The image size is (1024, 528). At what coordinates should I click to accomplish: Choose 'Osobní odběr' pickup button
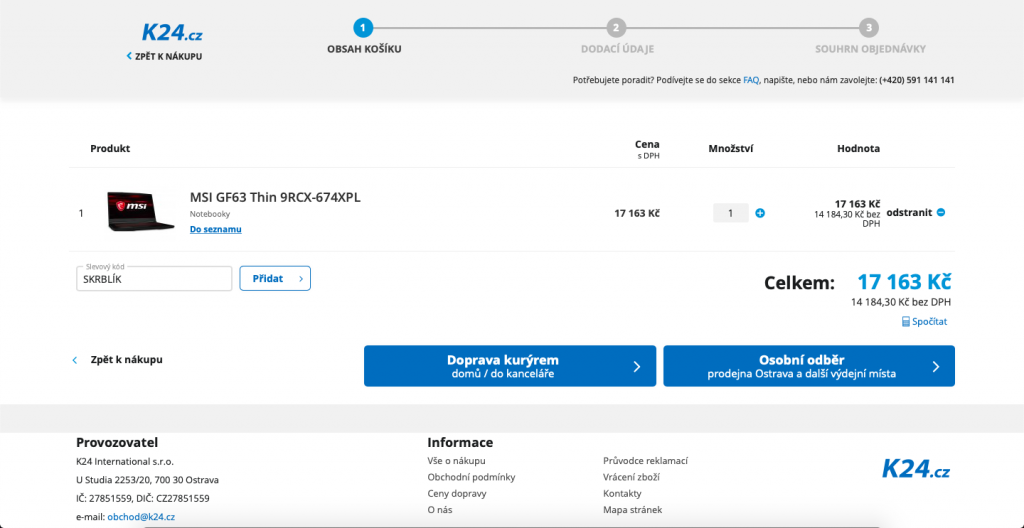tap(808, 366)
